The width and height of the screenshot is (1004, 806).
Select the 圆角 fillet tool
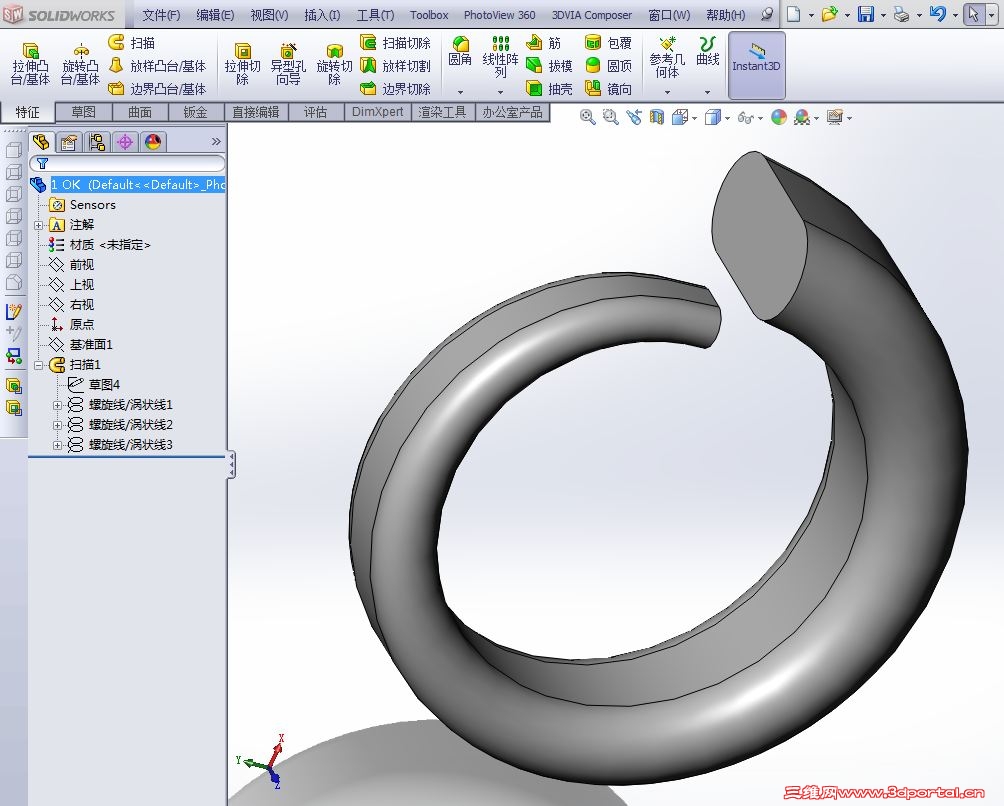tap(460, 51)
